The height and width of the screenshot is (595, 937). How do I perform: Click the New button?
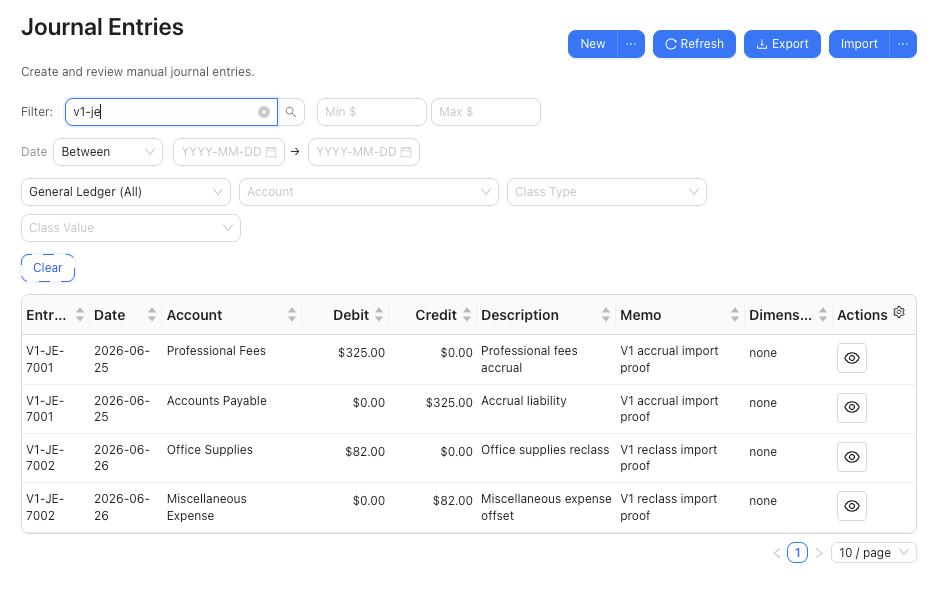click(x=593, y=44)
